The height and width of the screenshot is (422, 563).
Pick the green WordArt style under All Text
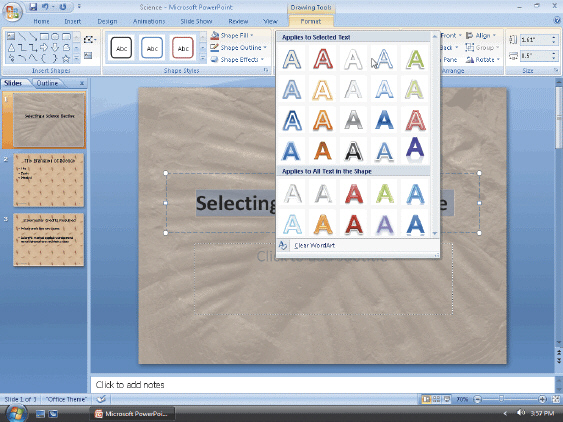[x=385, y=194]
